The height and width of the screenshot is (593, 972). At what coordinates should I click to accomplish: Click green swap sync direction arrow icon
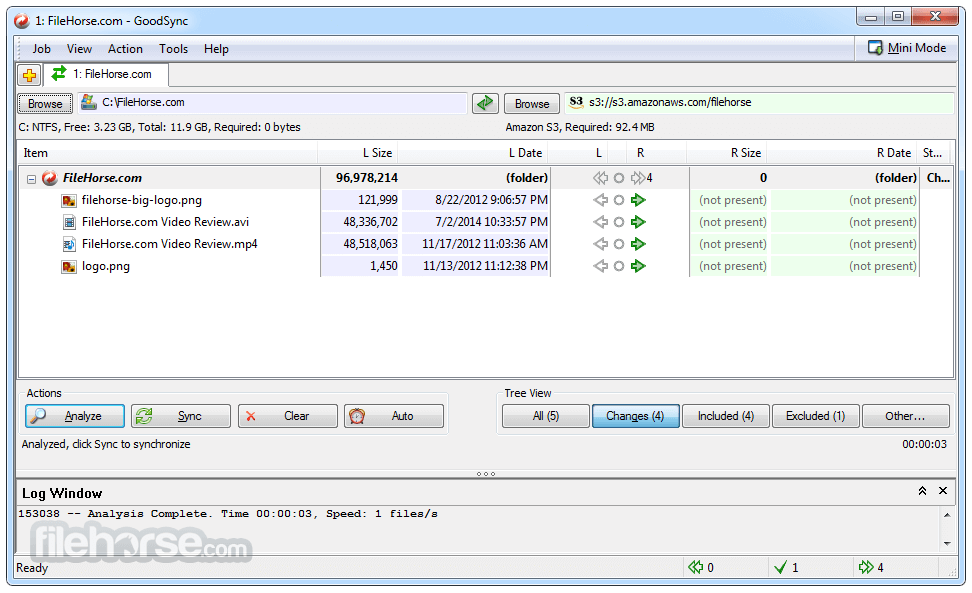click(x=485, y=103)
